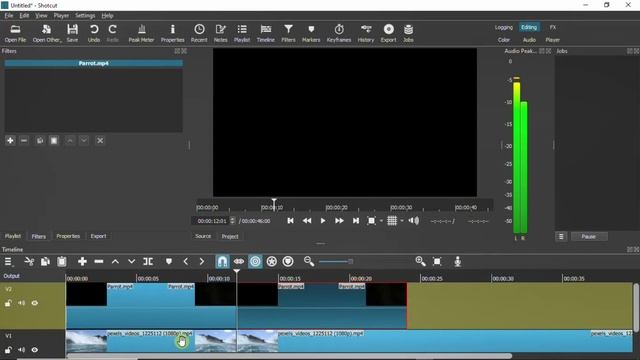640x360 pixels.
Task: Switch to the Source tab
Action: point(203,236)
